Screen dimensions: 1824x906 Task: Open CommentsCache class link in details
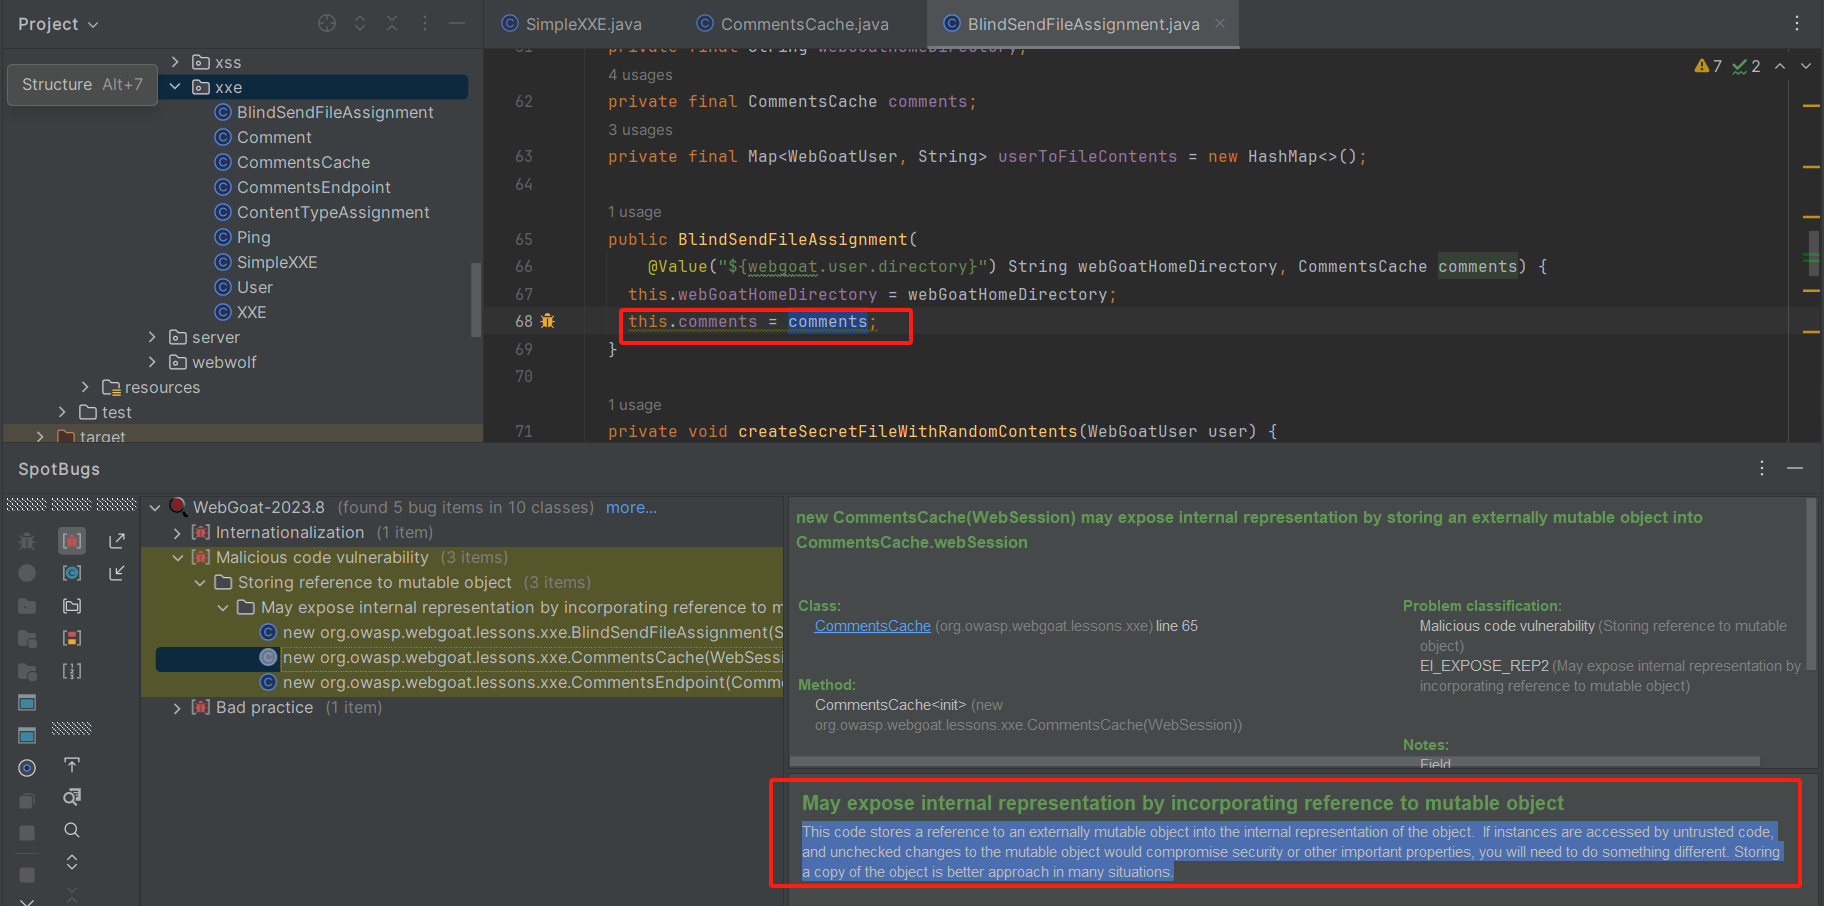[872, 626]
